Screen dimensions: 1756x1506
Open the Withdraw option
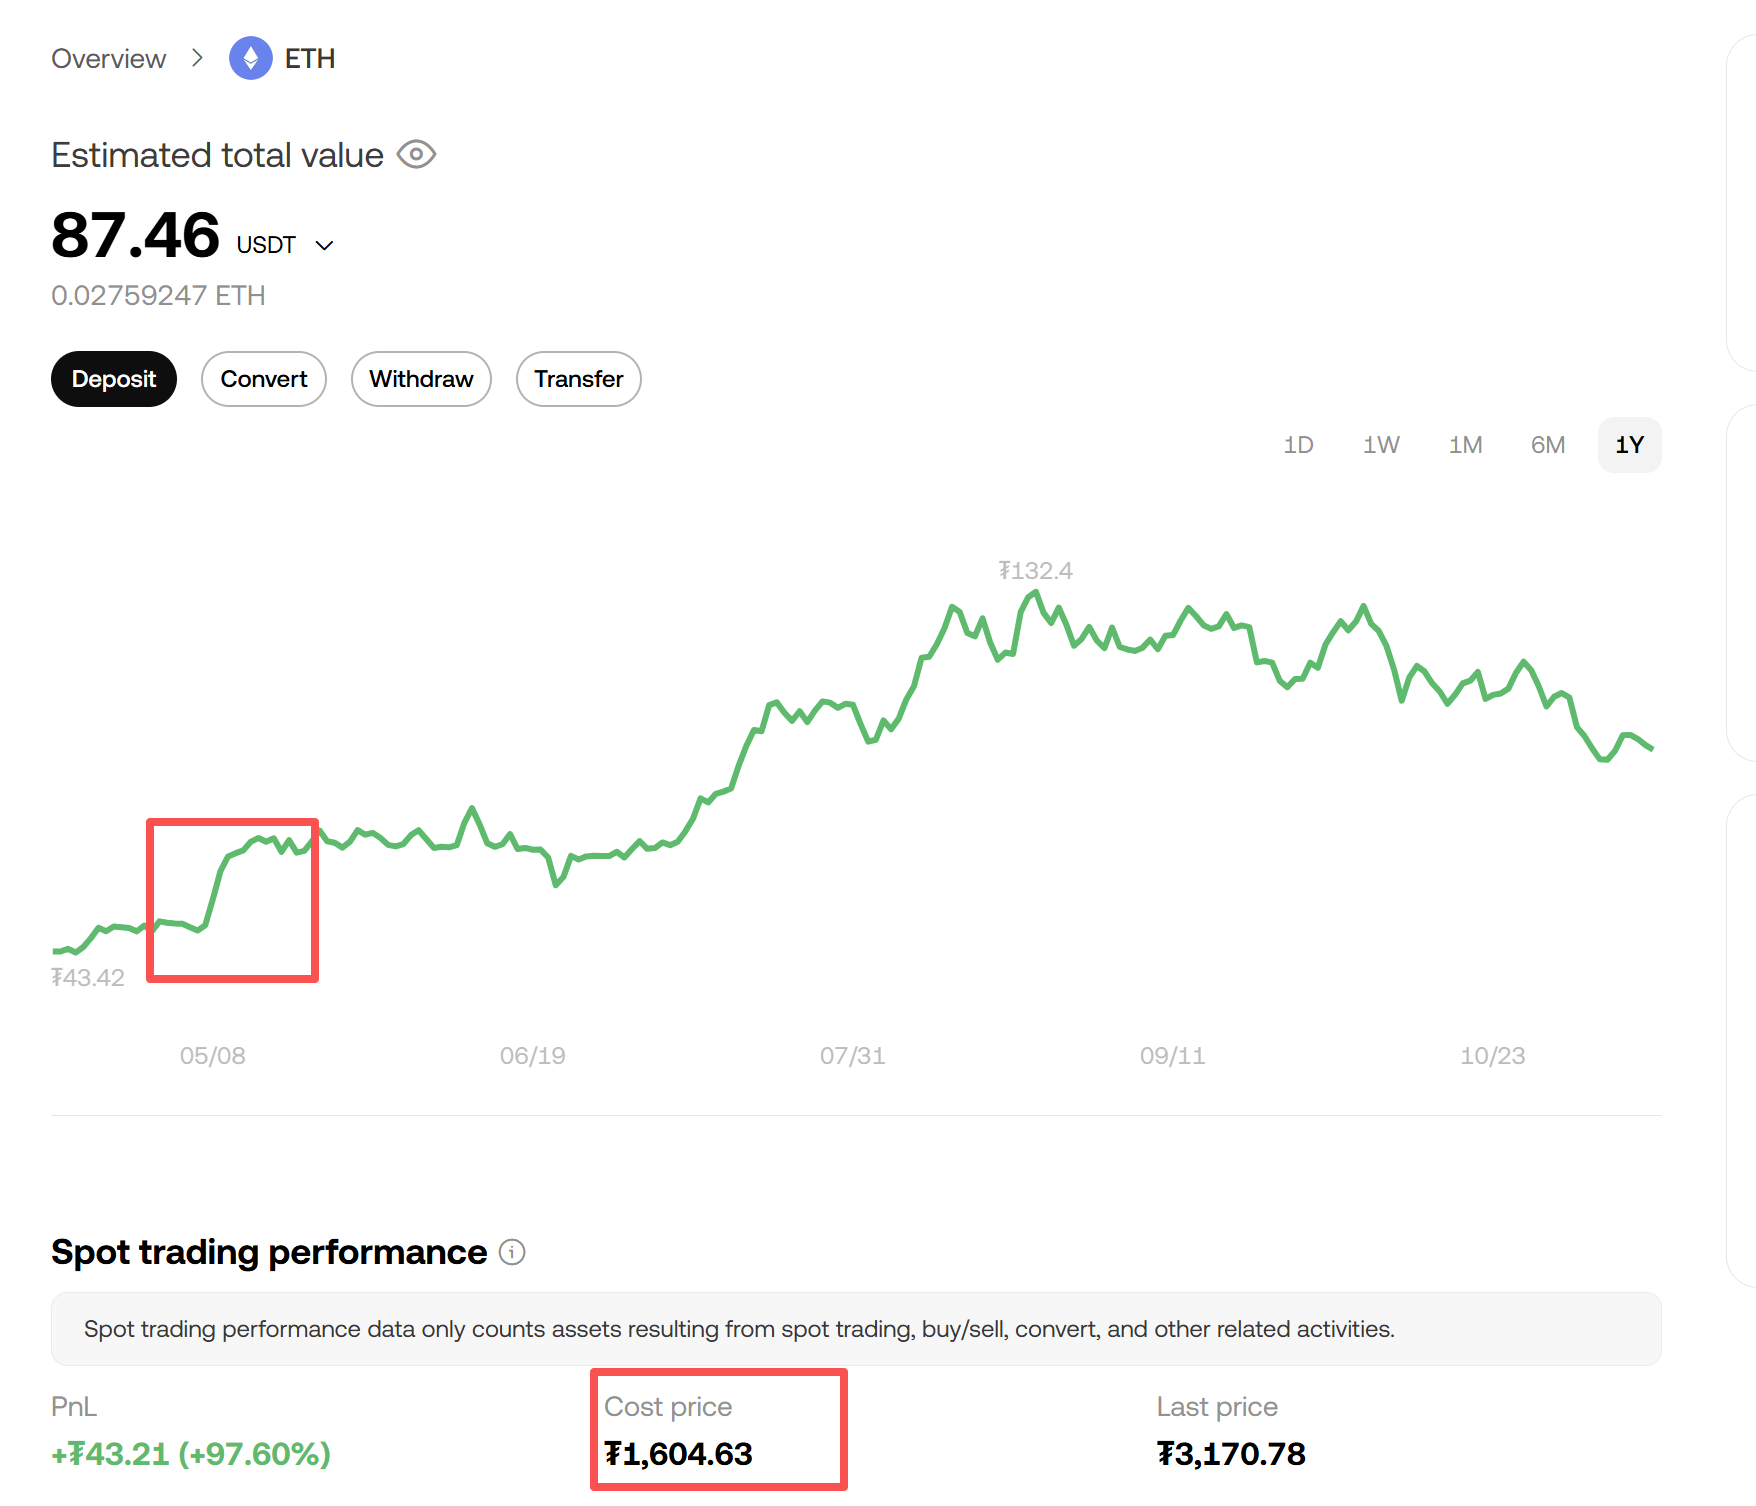421,379
